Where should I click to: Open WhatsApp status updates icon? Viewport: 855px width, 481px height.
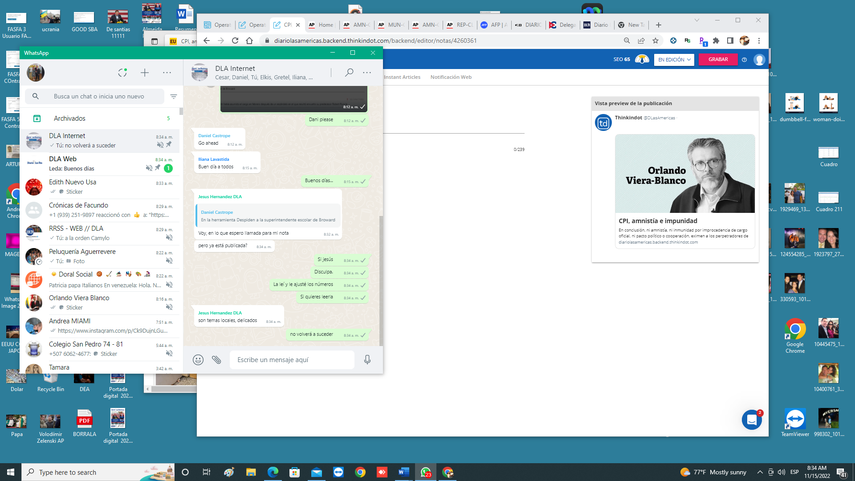coord(122,73)
